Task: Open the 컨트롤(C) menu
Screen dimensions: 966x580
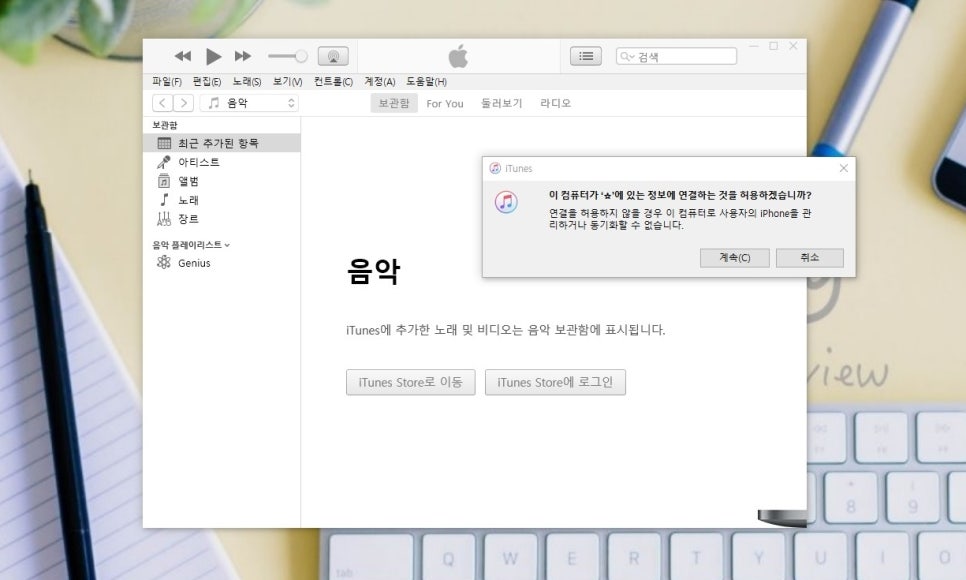Action: 333,81
